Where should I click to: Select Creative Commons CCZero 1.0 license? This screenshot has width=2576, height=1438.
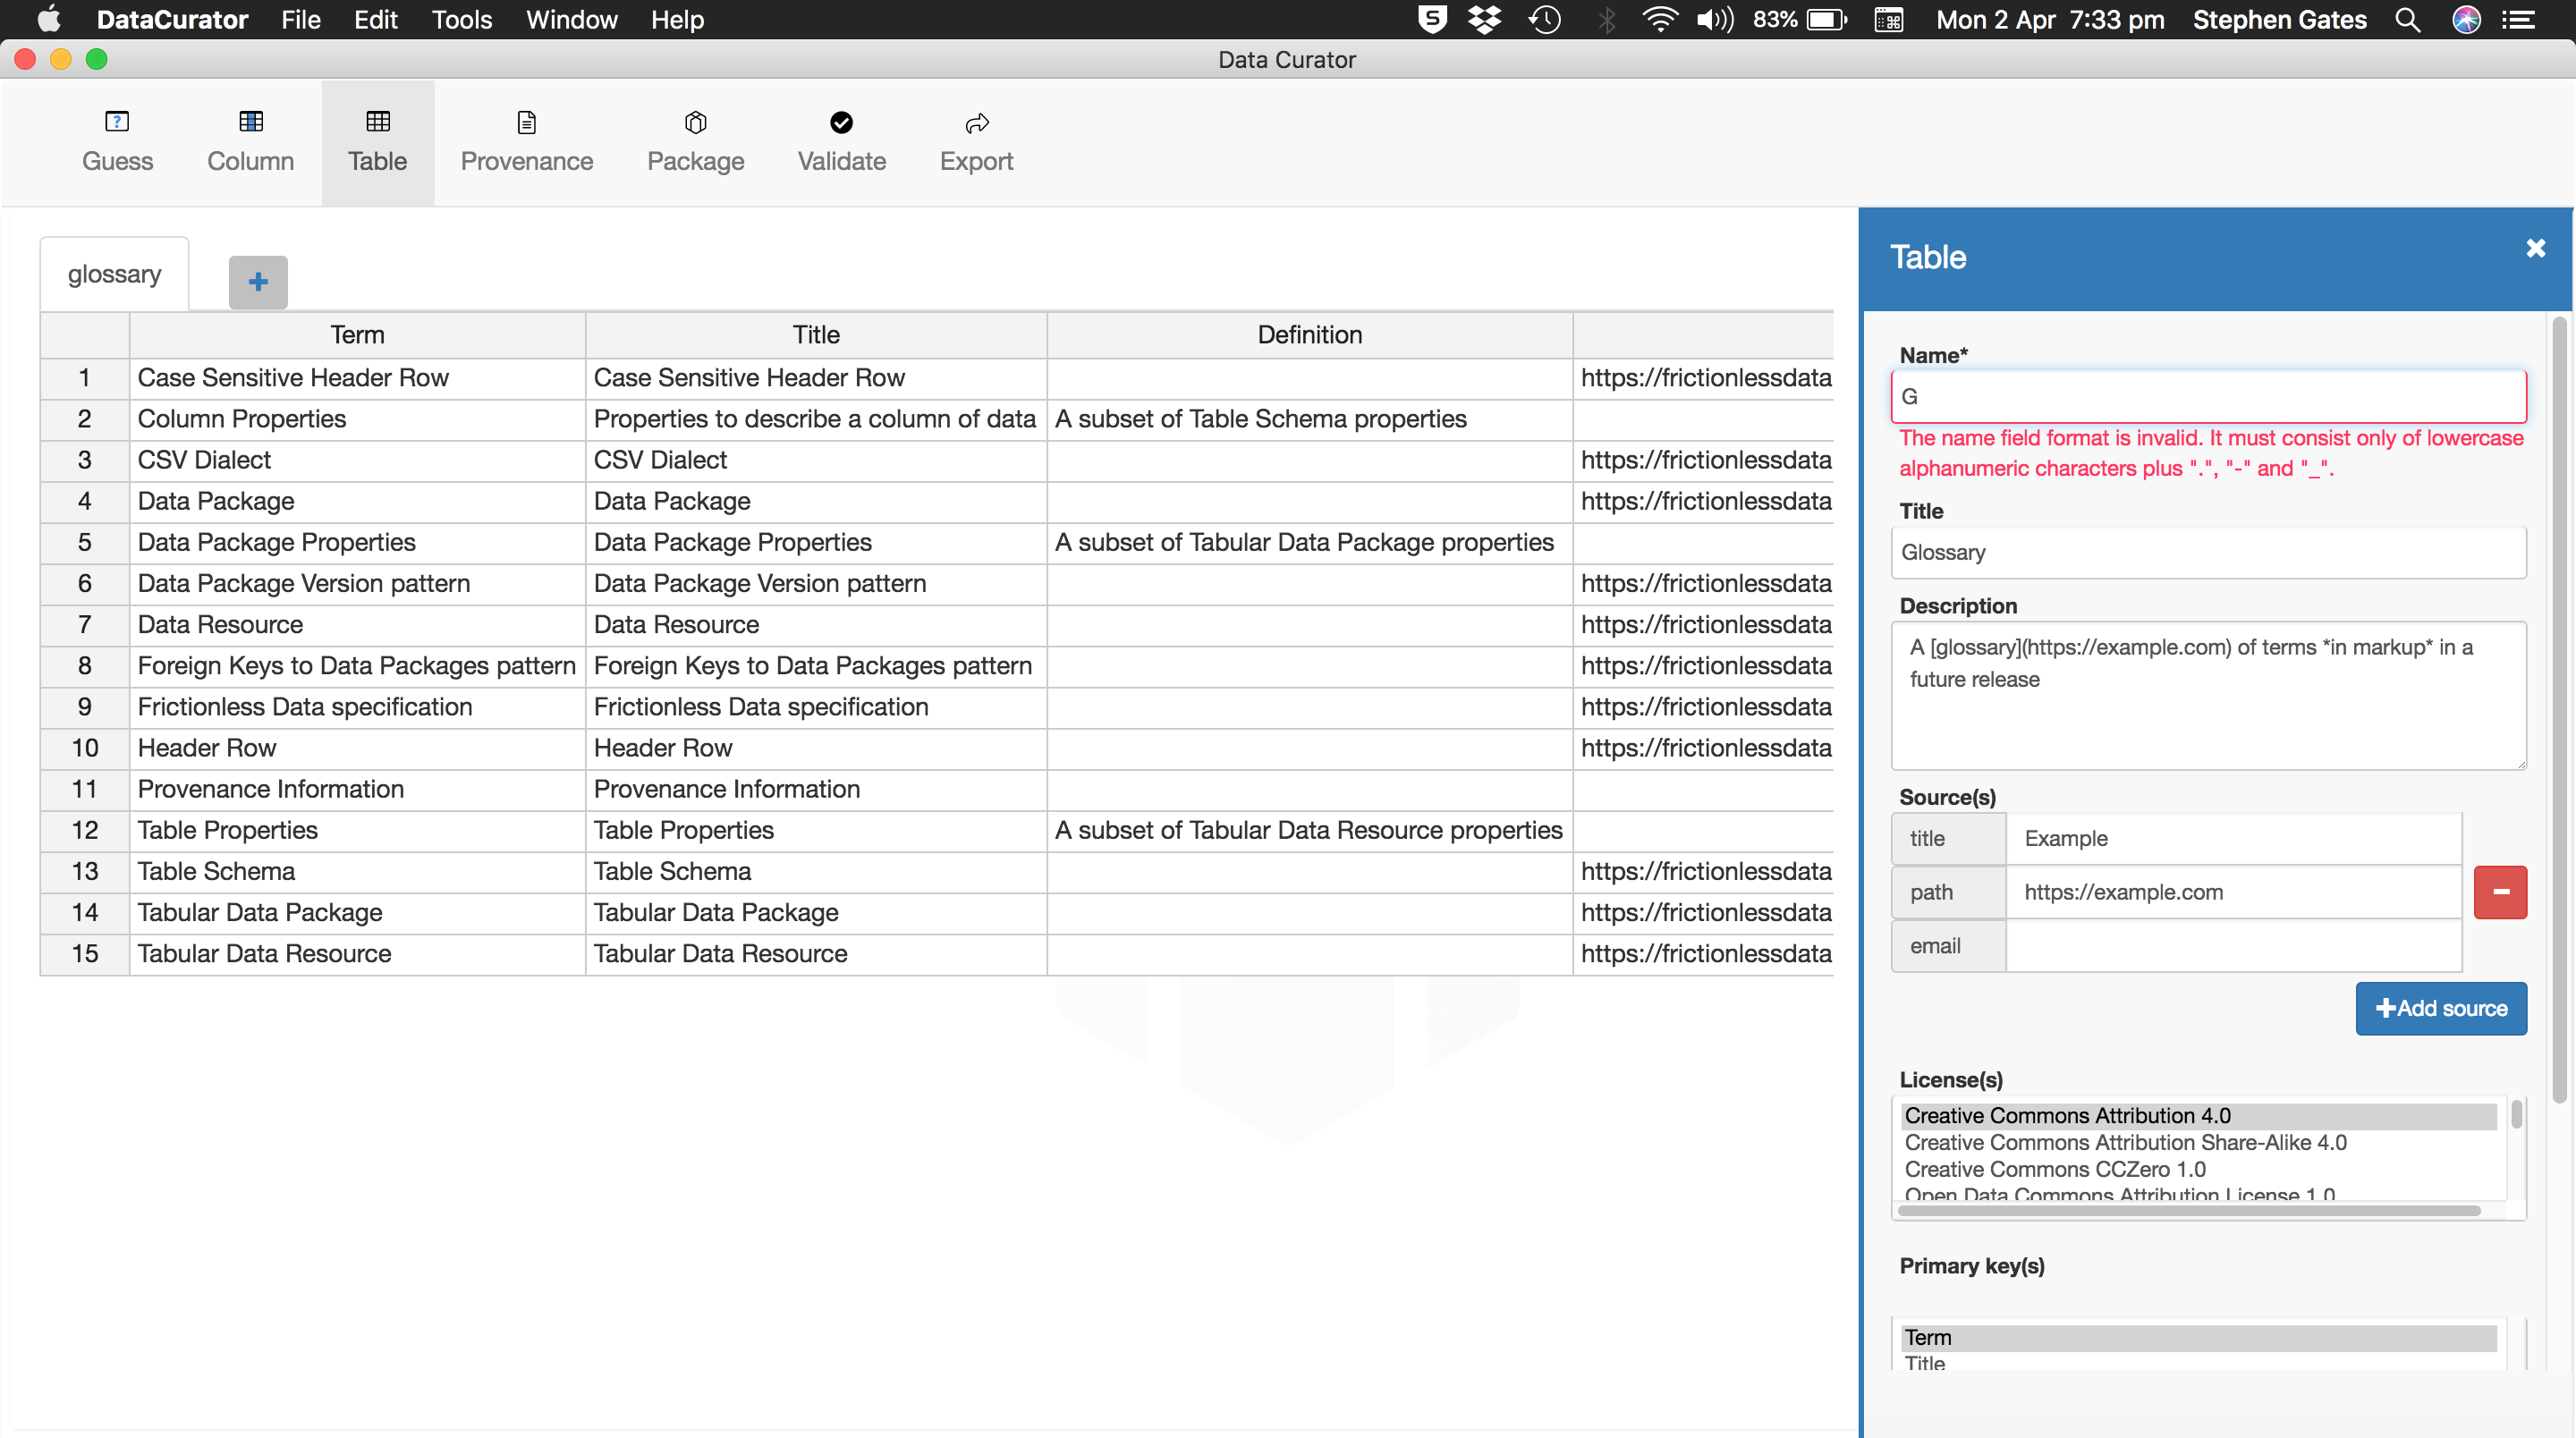pyautogui.click(x=2054, y=1169)
